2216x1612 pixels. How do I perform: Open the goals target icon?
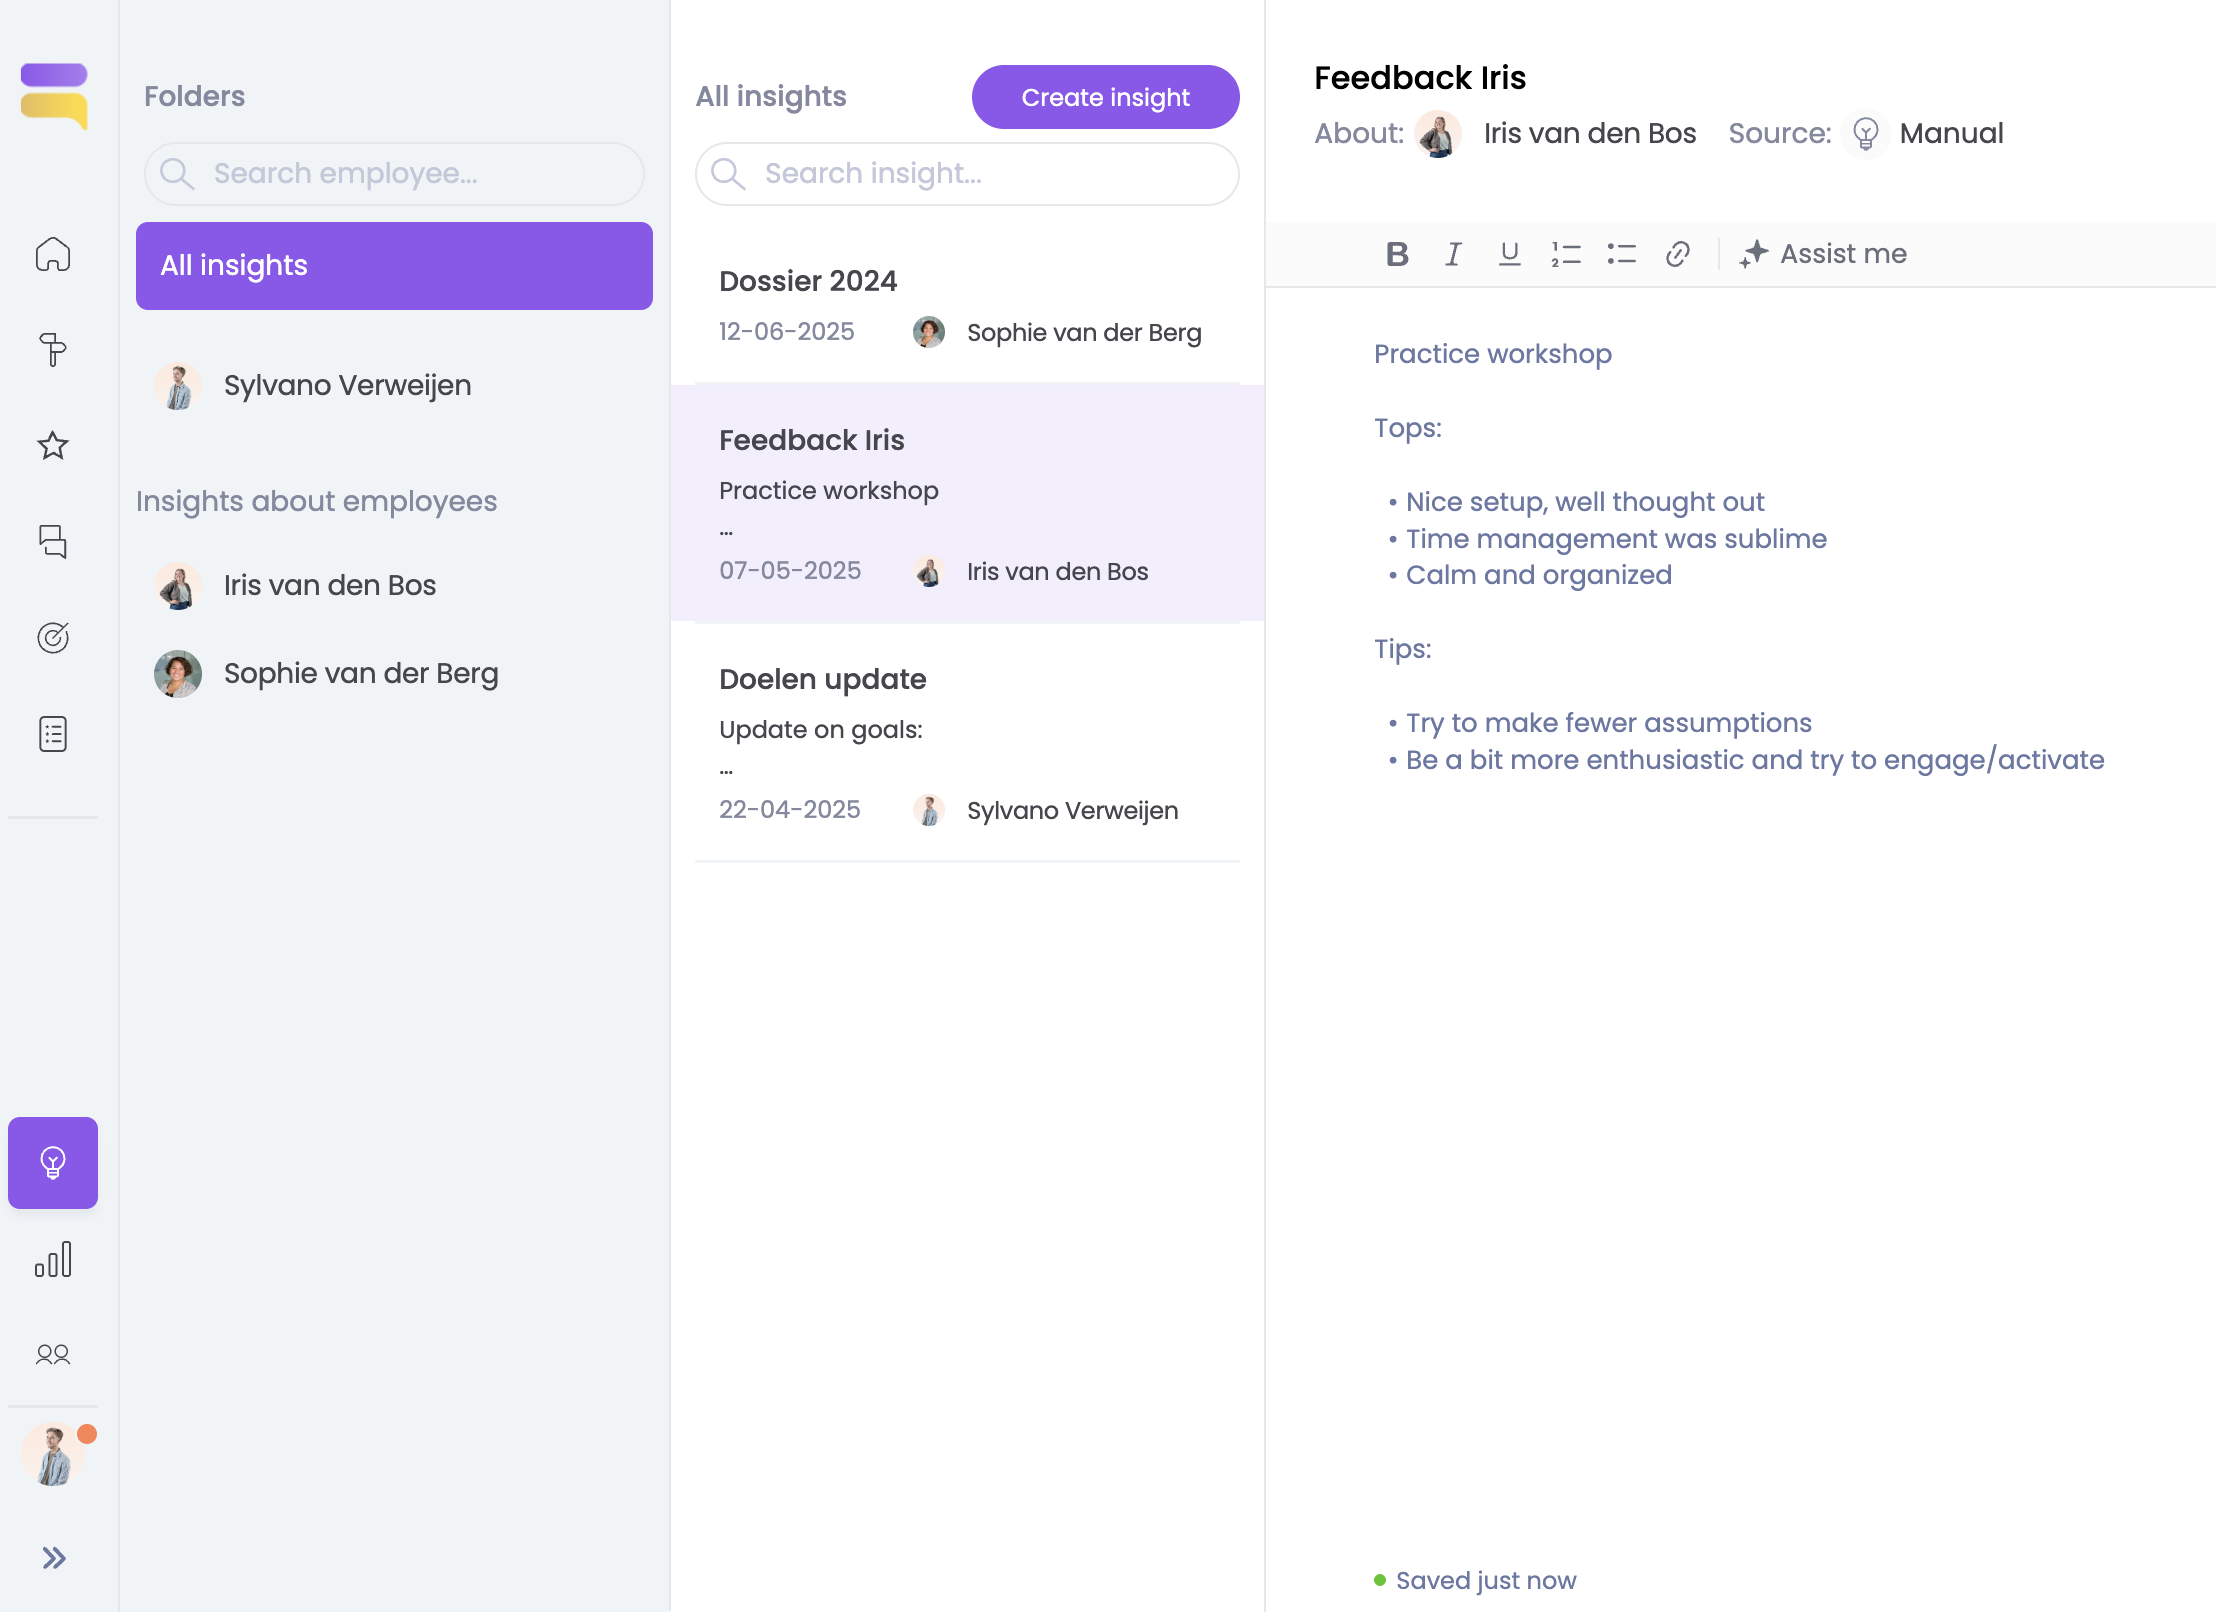click(x=53, y=638)
